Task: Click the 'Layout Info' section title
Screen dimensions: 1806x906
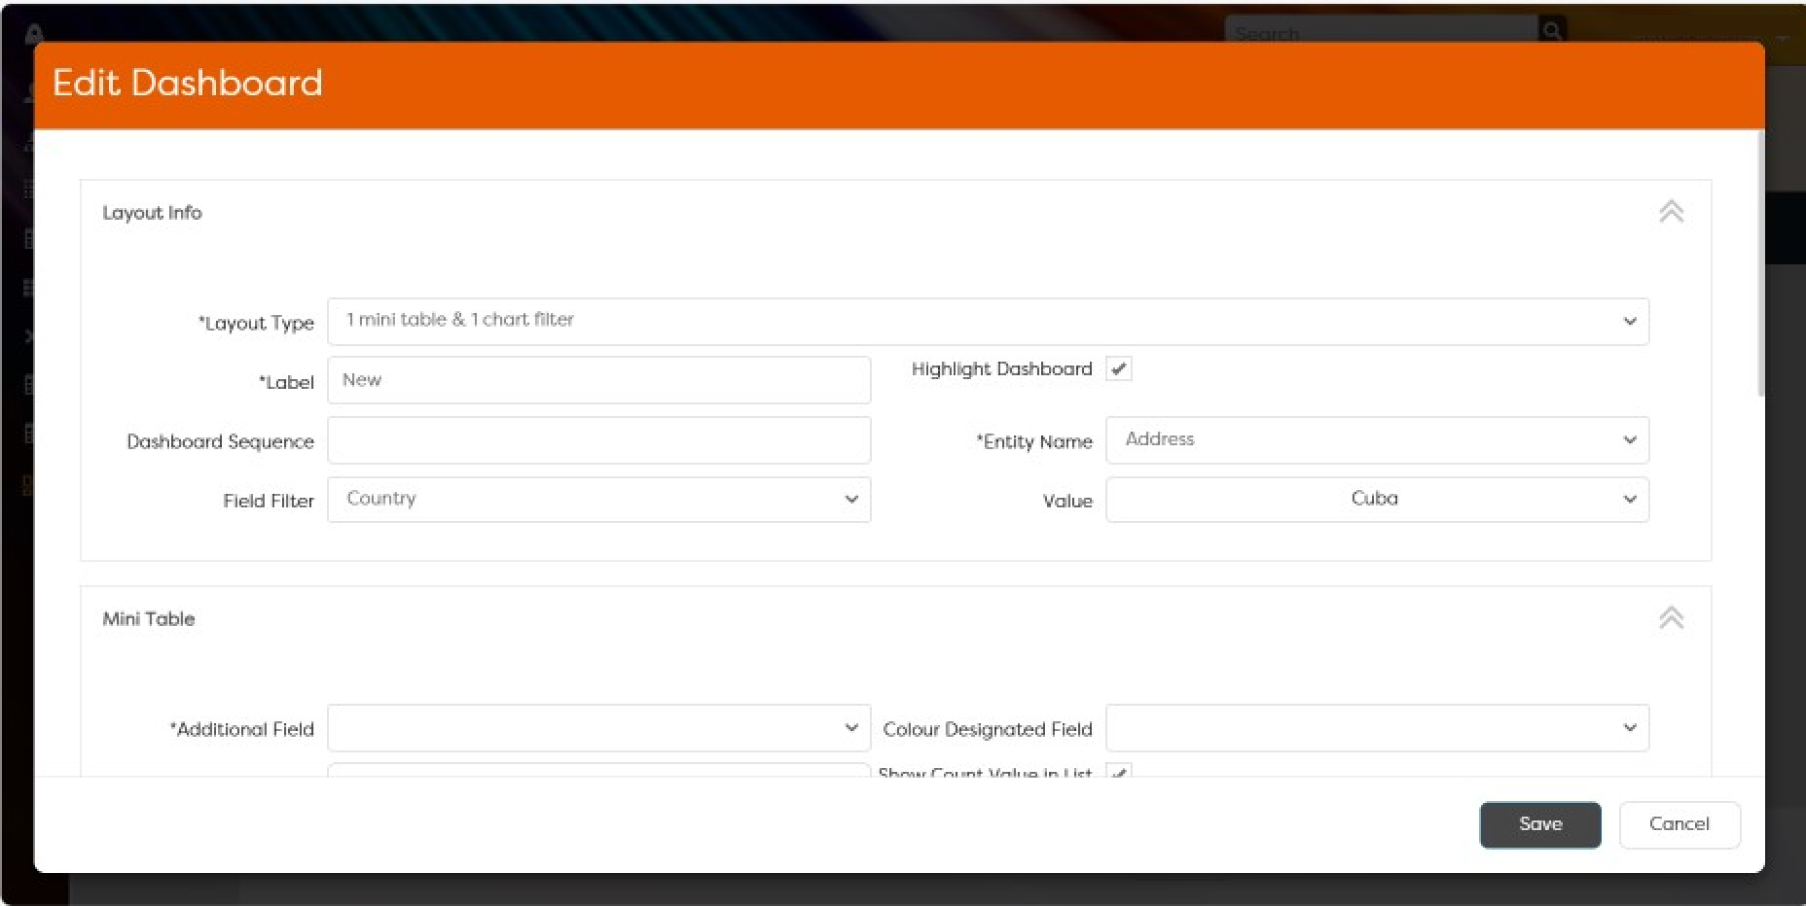Action: [152, 213]
